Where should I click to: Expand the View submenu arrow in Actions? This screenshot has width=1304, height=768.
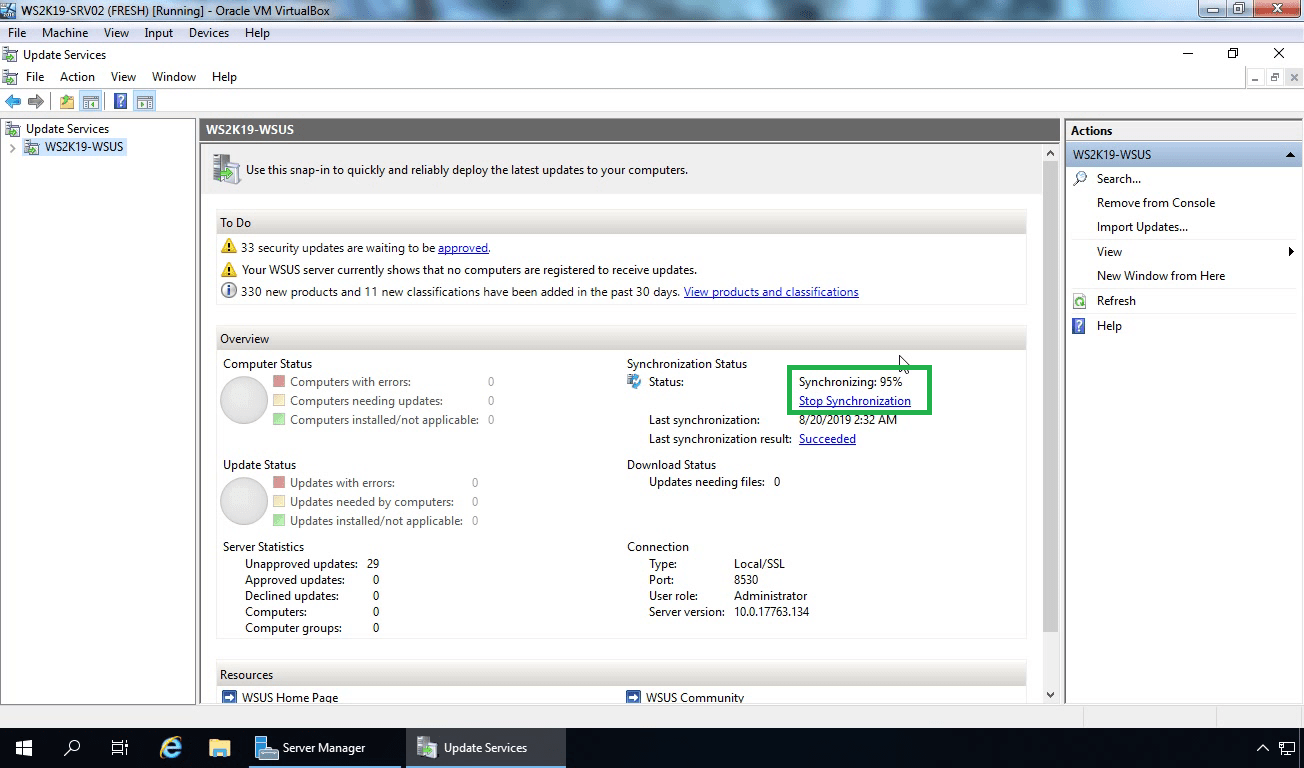coord(1291,252)
